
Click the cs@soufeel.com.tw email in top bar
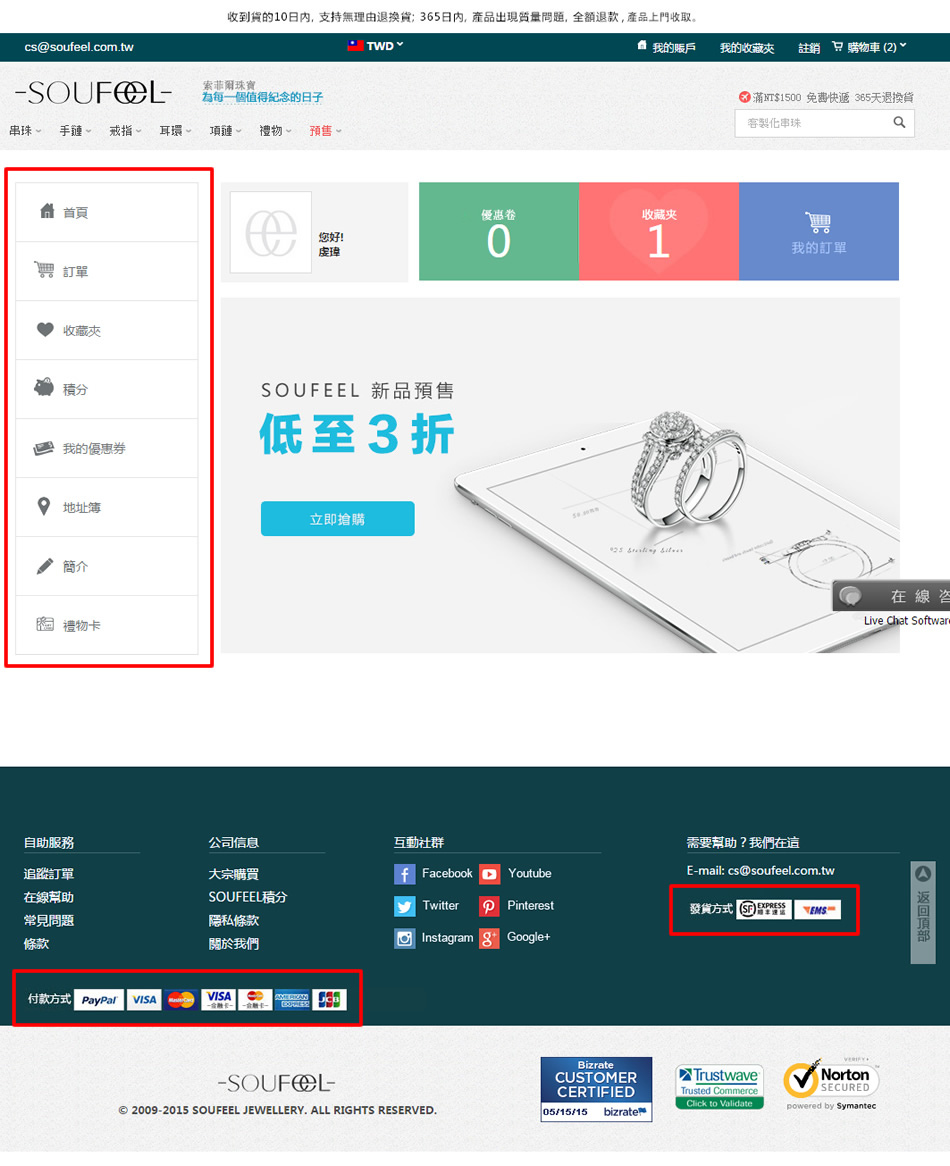click(x=79, y=47)
